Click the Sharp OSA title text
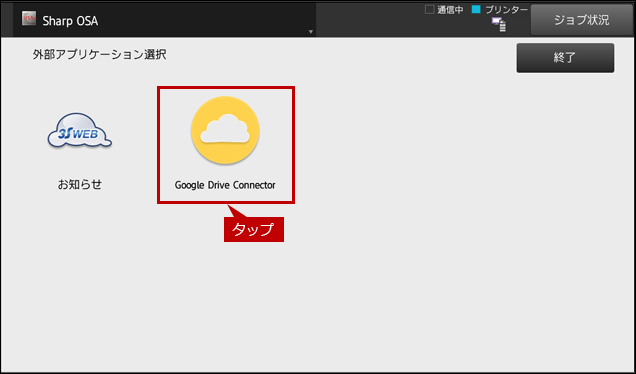 70,21
